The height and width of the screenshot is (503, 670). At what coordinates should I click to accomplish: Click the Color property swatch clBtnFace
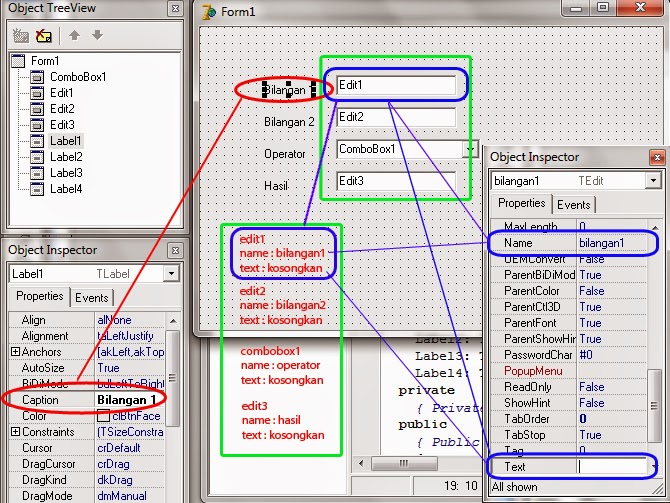coord(103,416)
